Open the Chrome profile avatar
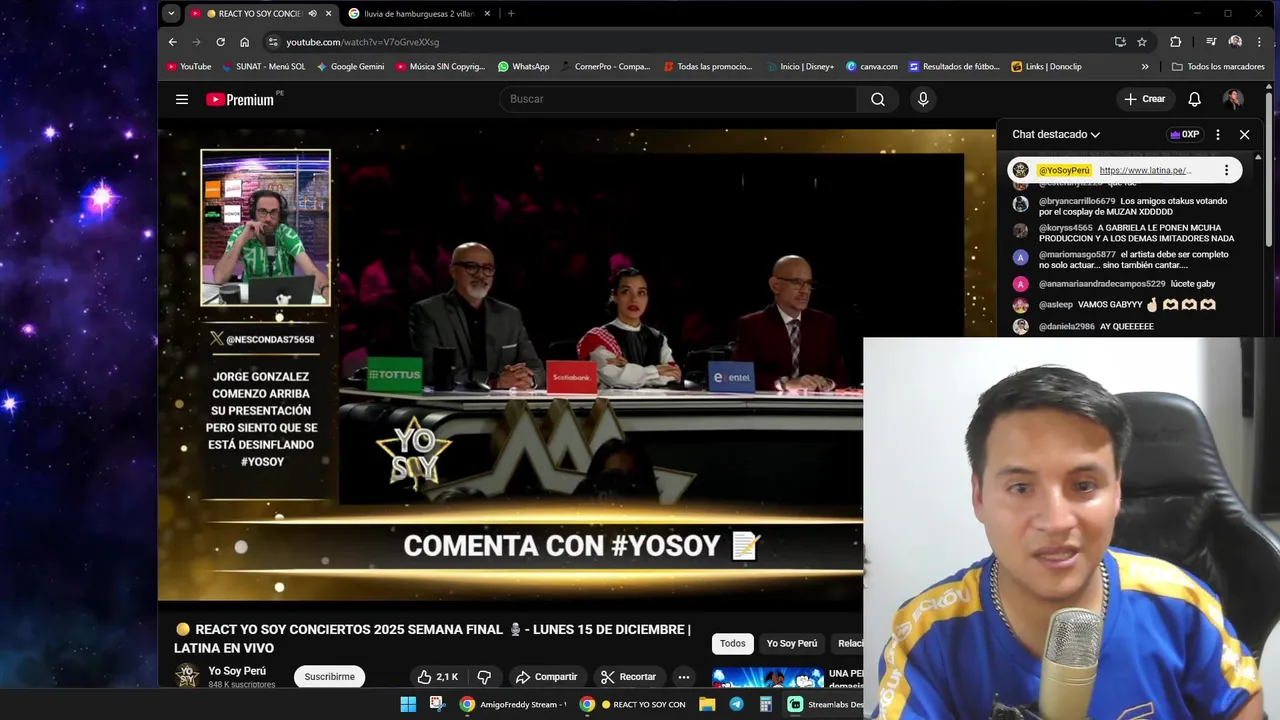 pyautogui.click(x=1235, y=42)
